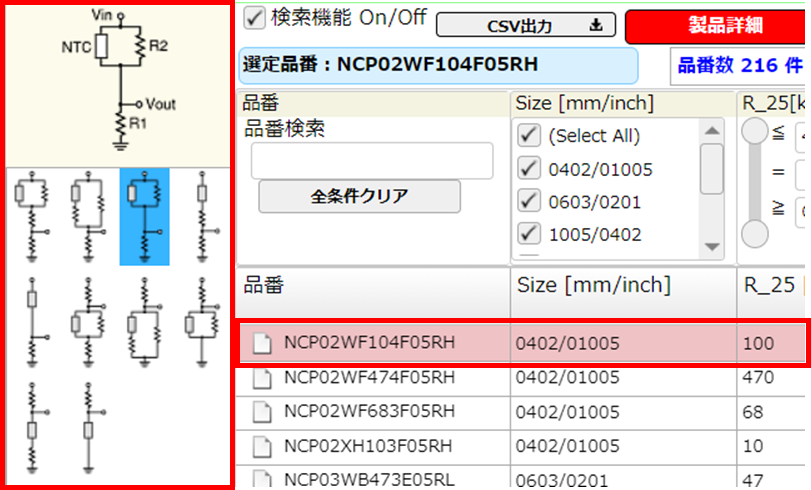Select bottom-row circuit with NTC between two resistors

pyautogui.click(x=31, y=425)
